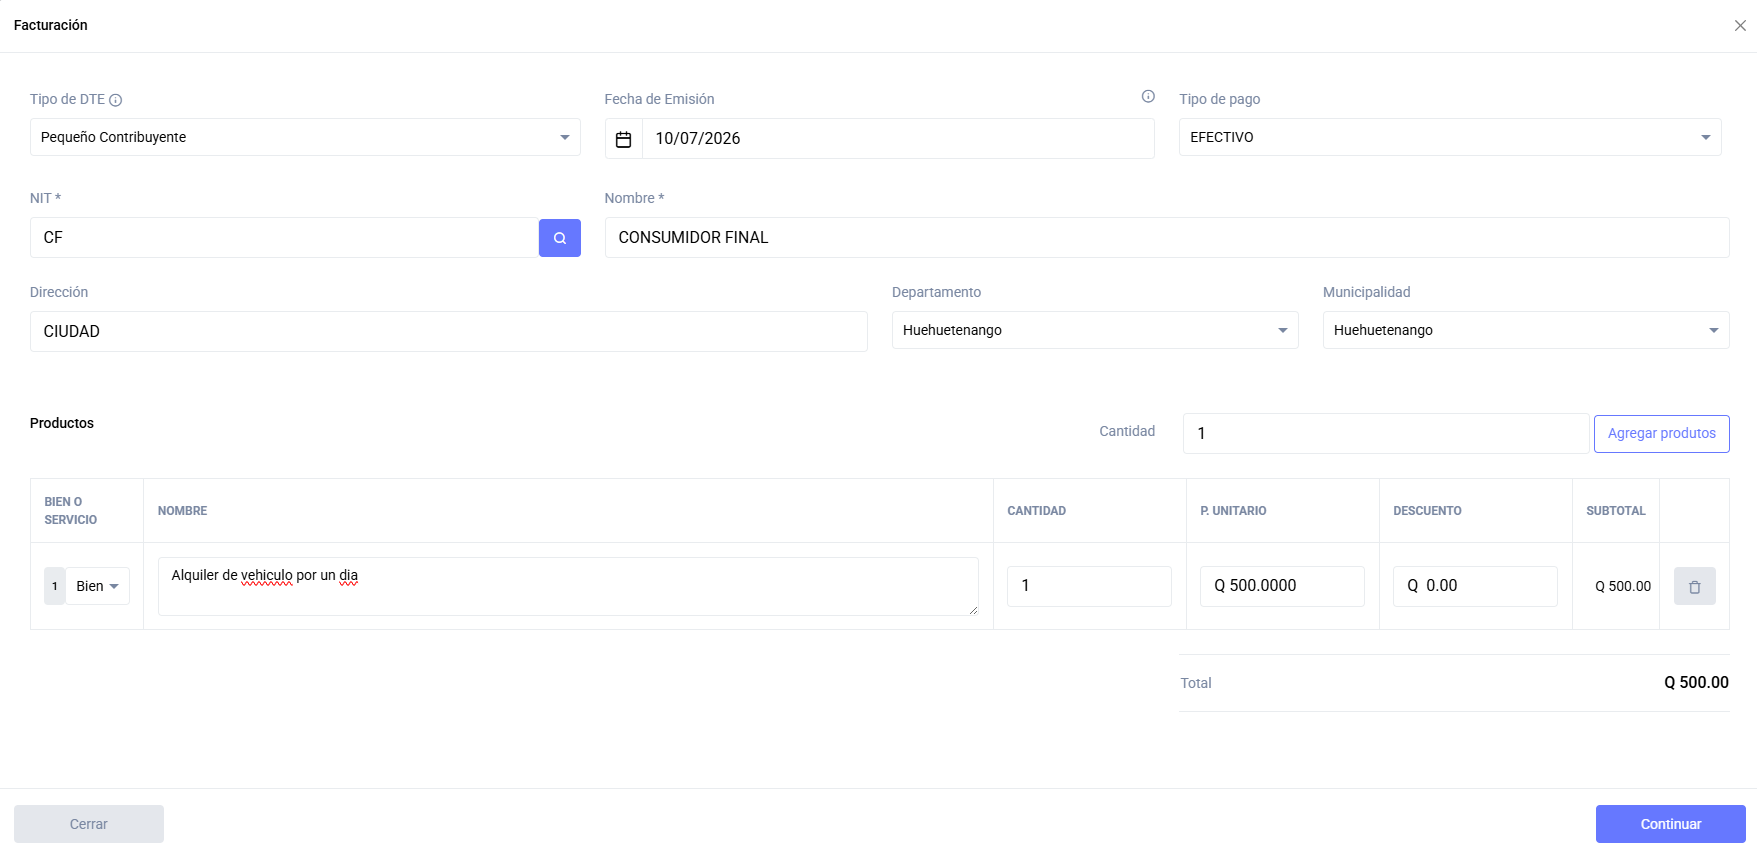Click the Continuar button

[1670, 824]
